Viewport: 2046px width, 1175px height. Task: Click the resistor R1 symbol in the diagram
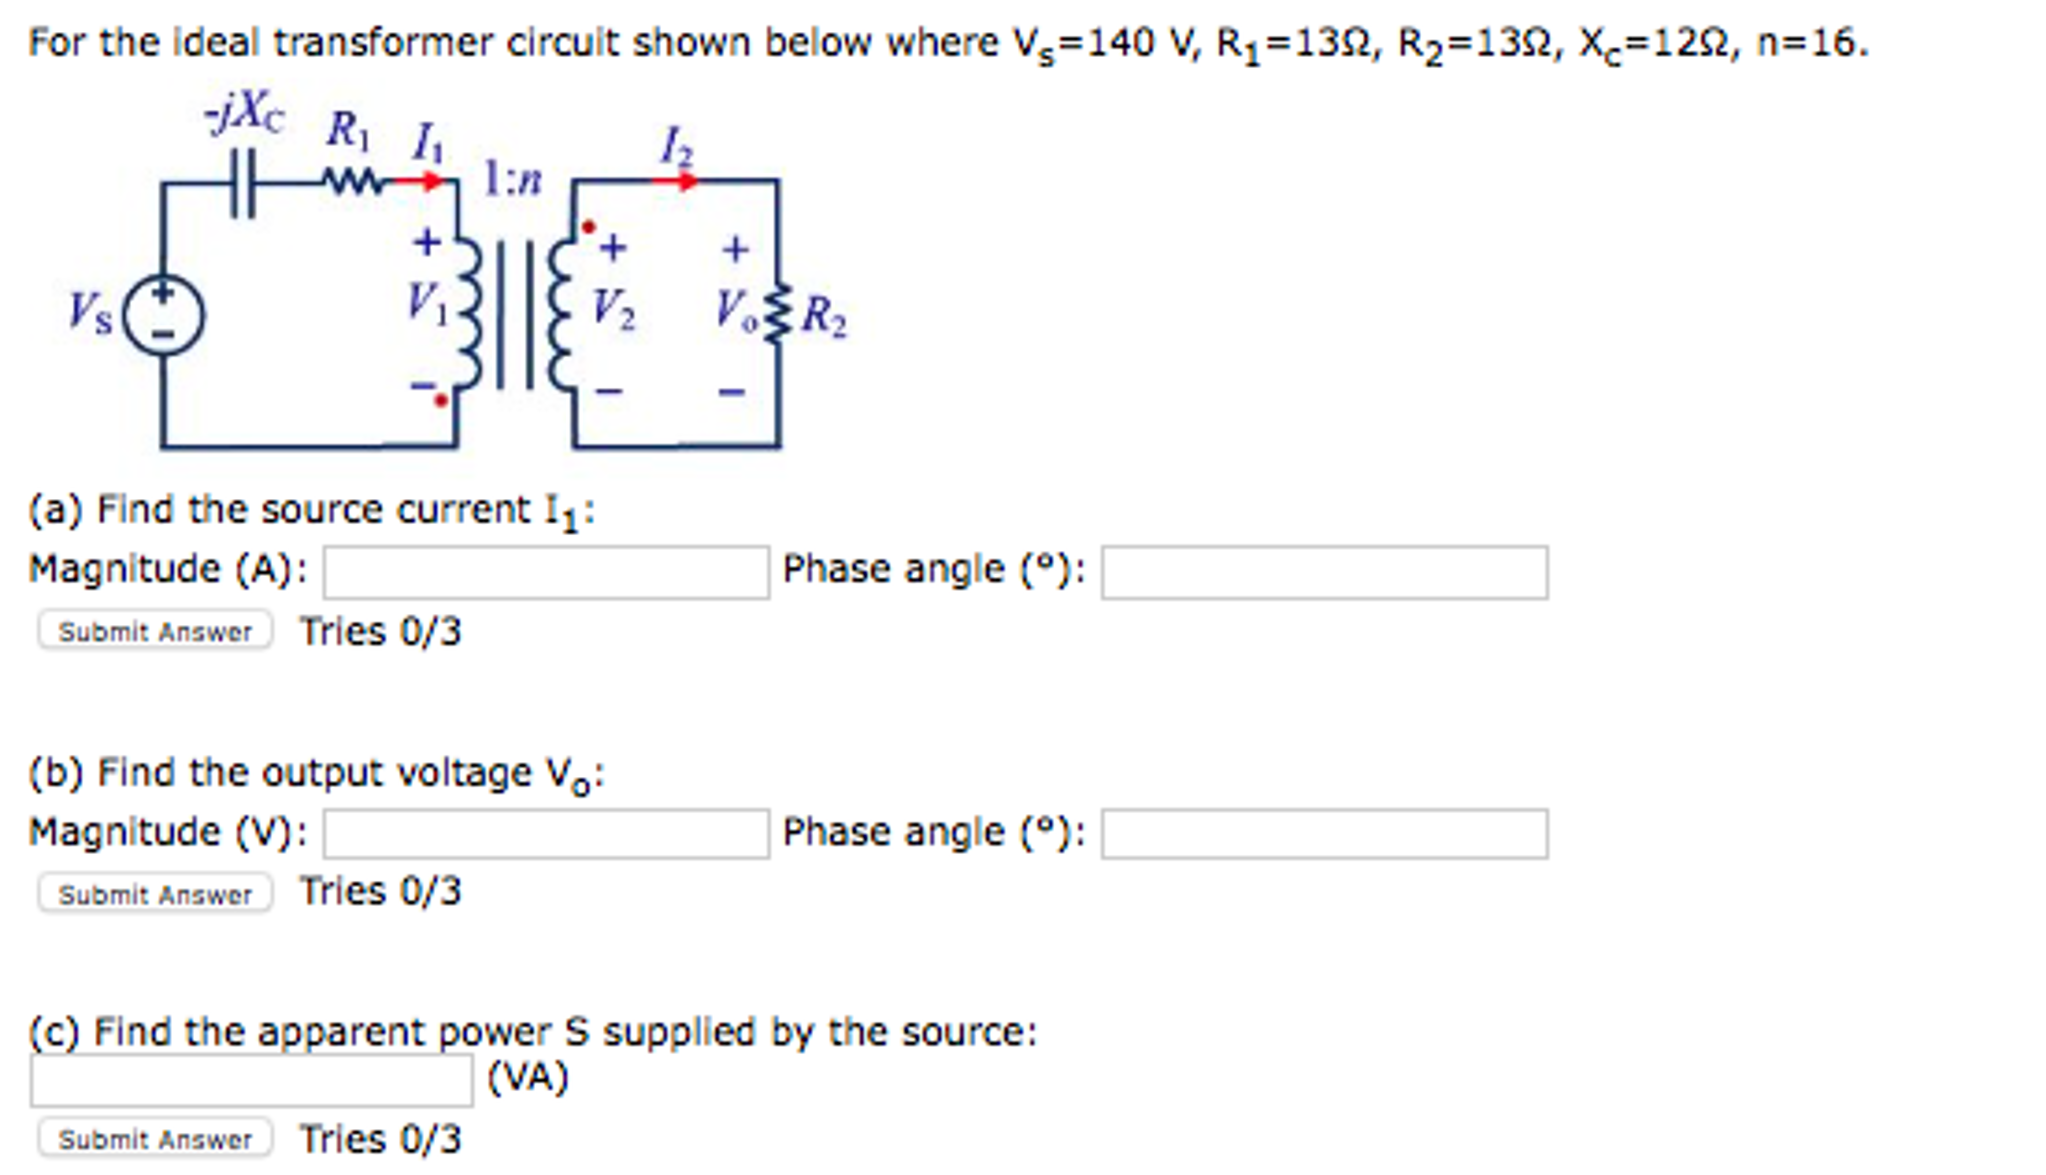pyautogui.click(x=351, y=179)
